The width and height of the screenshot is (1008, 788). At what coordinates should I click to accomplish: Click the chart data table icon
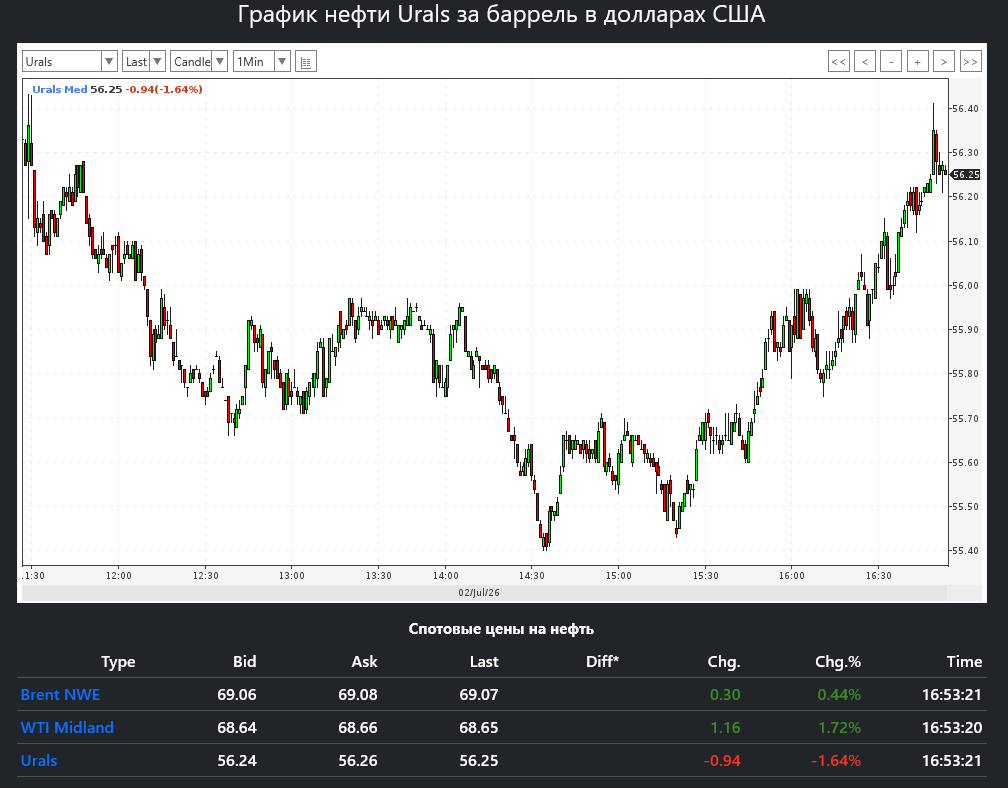[x=306, y=62]
